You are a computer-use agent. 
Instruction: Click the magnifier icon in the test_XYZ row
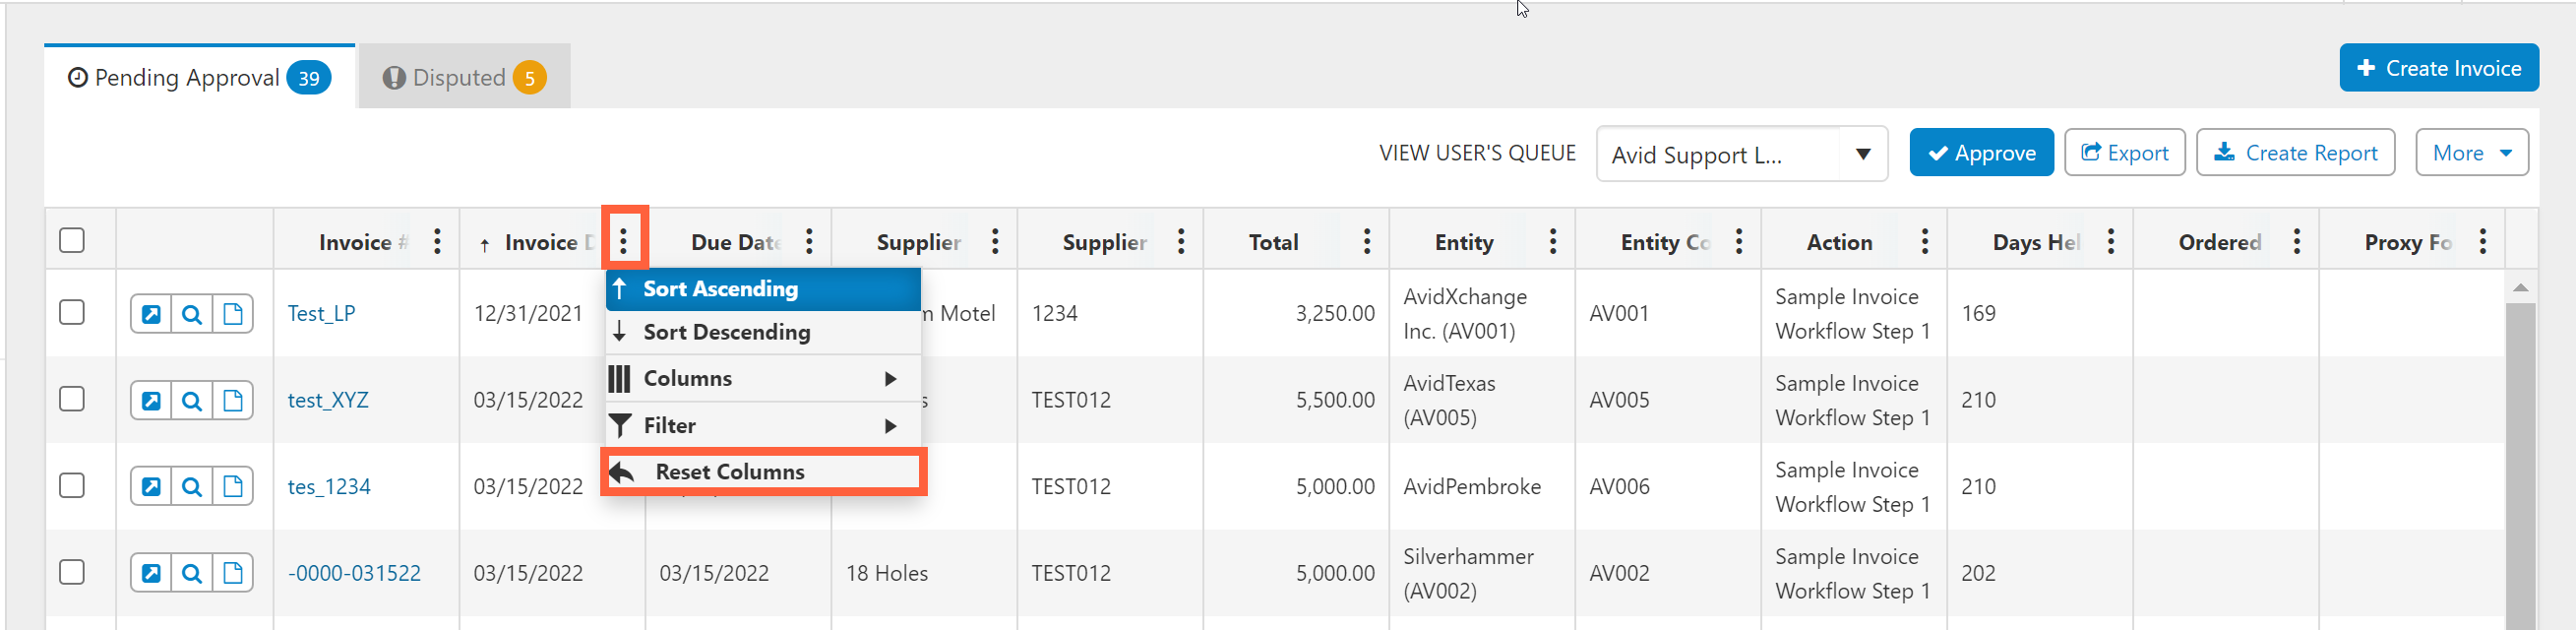coord(192,401)
